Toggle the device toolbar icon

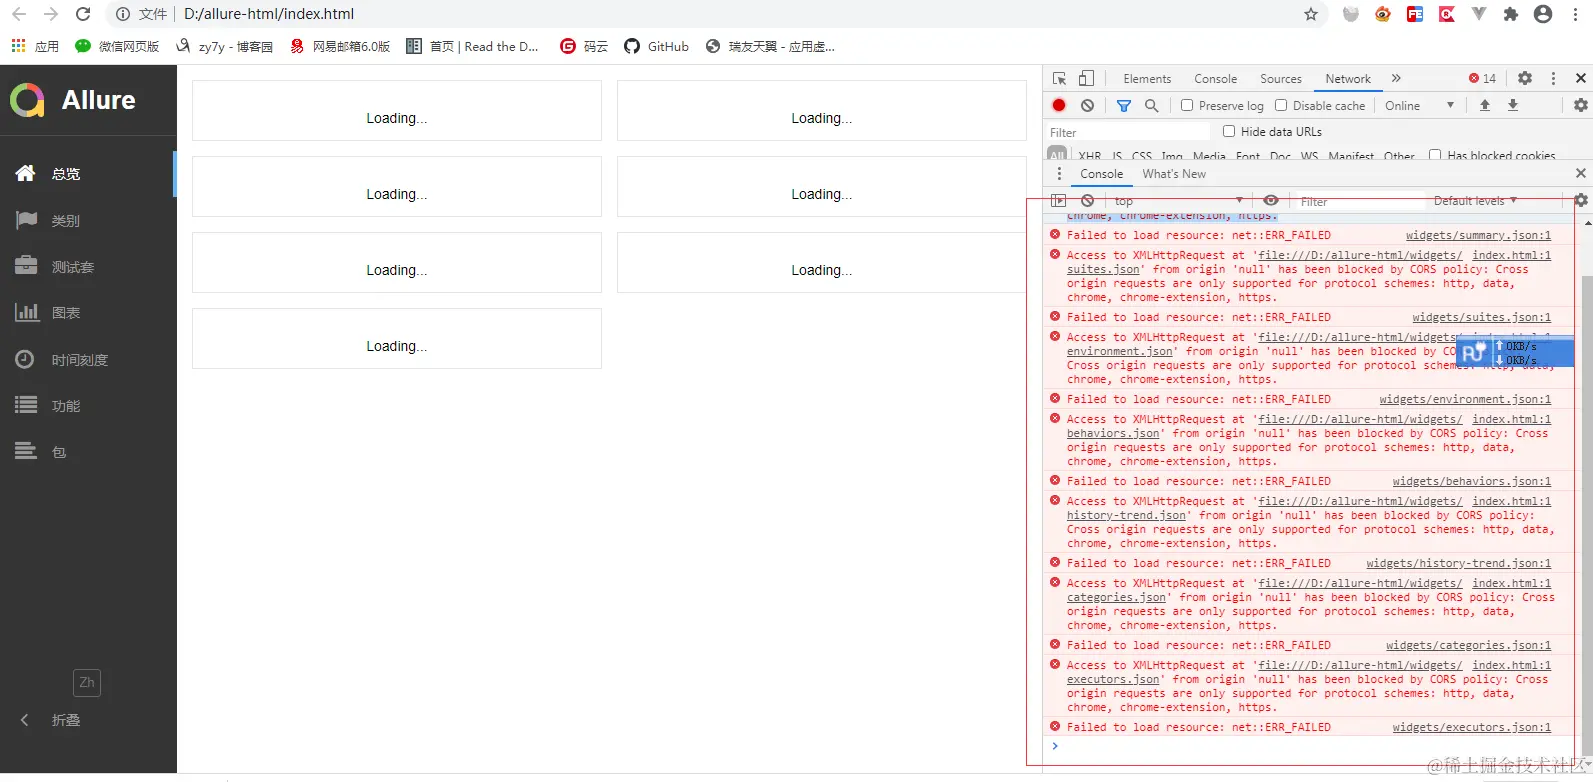(x=1086, y=78)
